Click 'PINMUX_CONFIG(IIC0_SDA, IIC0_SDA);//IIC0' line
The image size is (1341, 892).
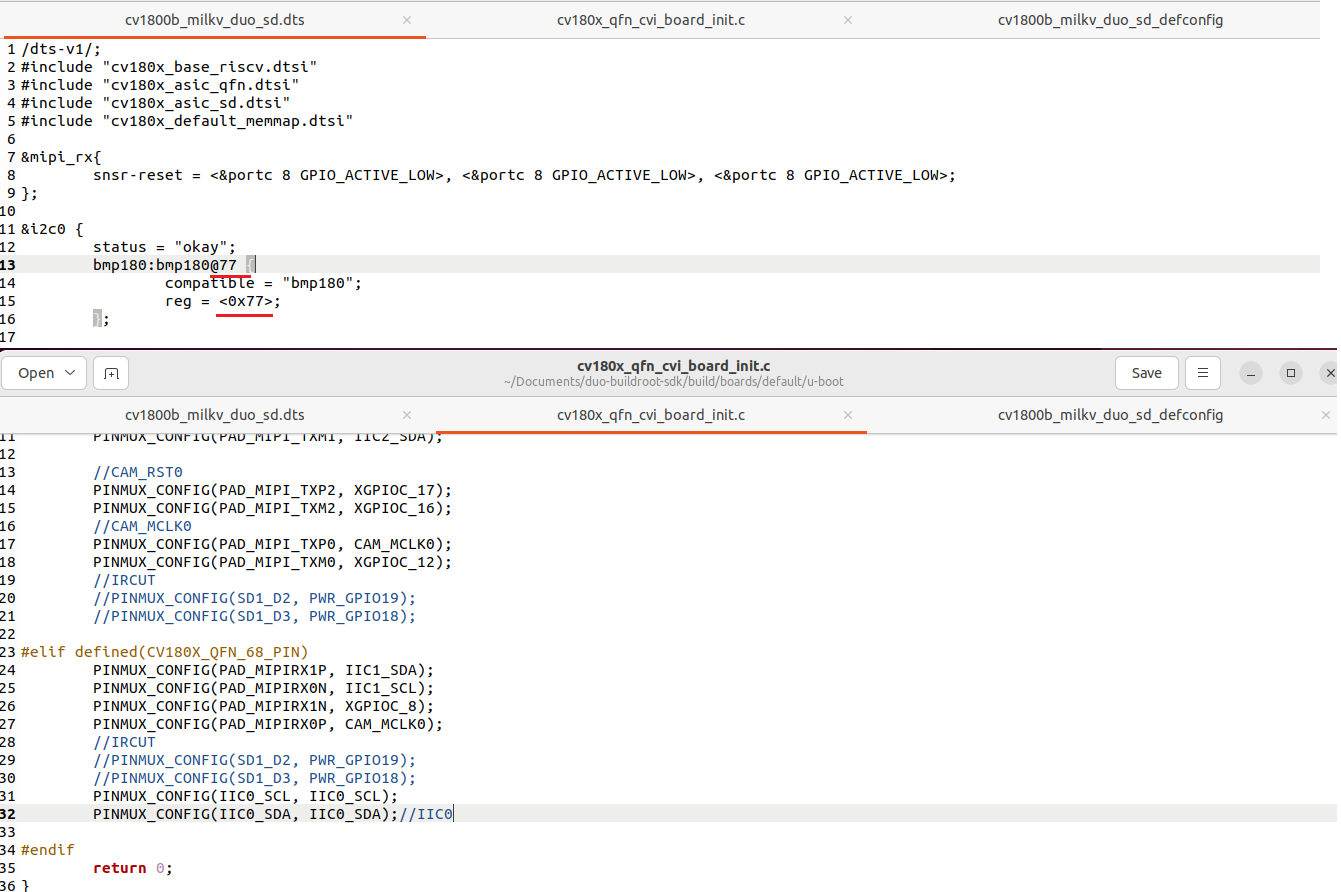pyautogui.click(x=273, y=814)
